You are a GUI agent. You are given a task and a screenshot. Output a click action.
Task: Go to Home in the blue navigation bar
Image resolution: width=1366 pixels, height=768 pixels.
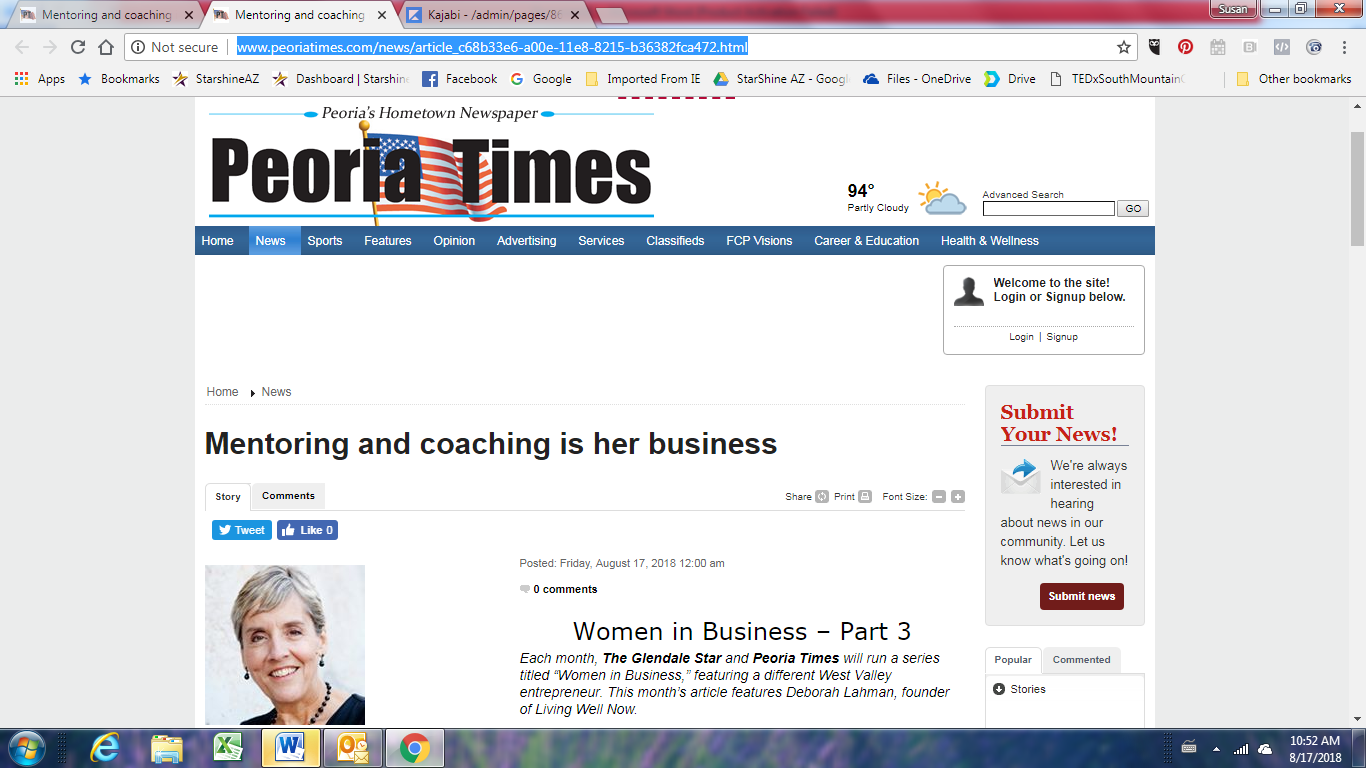(x=217, y=241)
